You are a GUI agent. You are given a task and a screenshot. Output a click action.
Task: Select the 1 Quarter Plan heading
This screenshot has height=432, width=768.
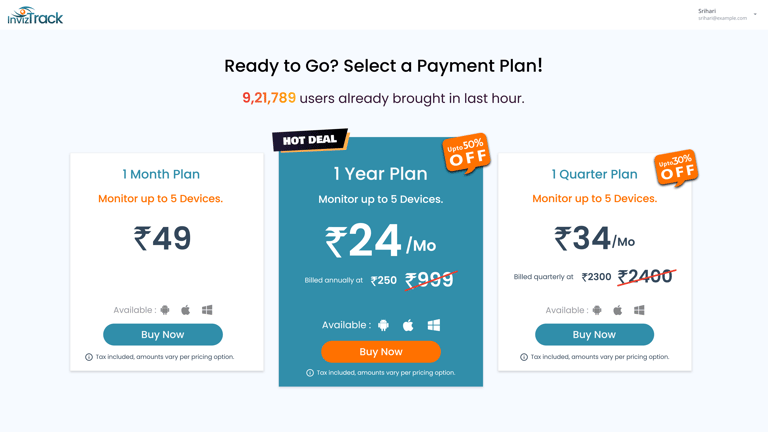pyautogui.click(x=594, y=174)
